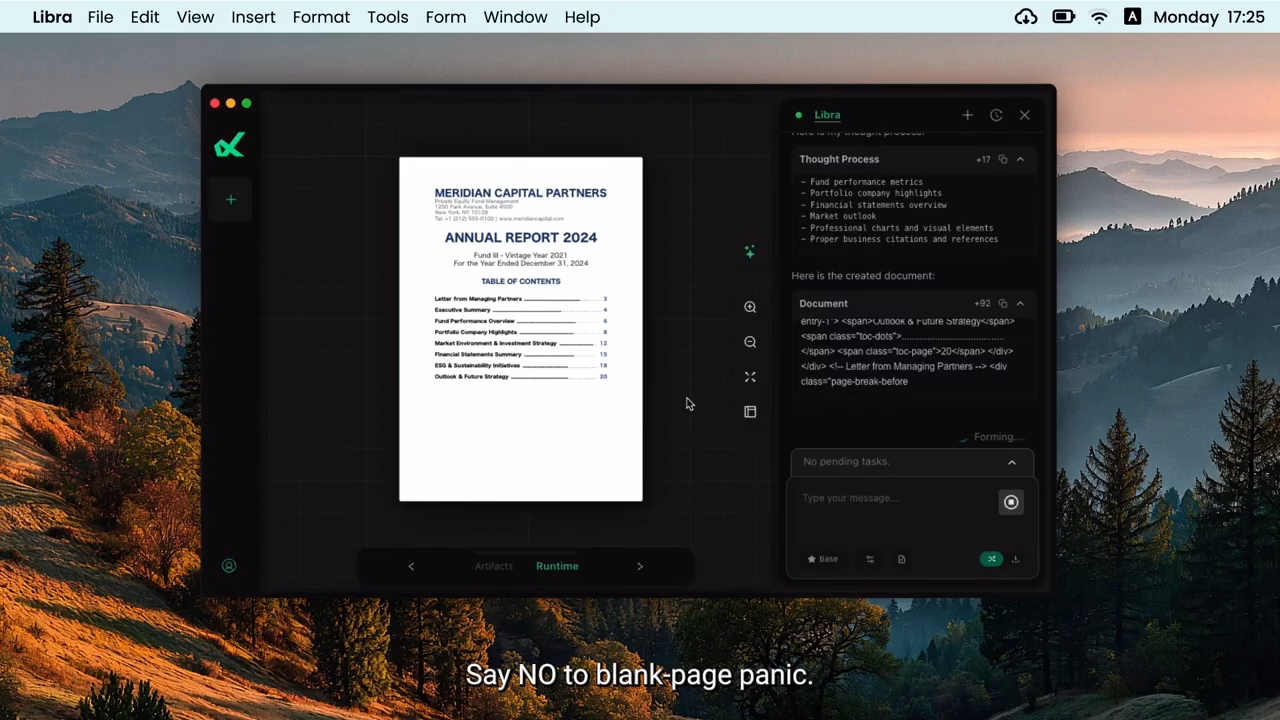Copy the Thought Process content
Viewport: 1280px width, 720px height.
pyautogui.click(x=1003, y=159)
